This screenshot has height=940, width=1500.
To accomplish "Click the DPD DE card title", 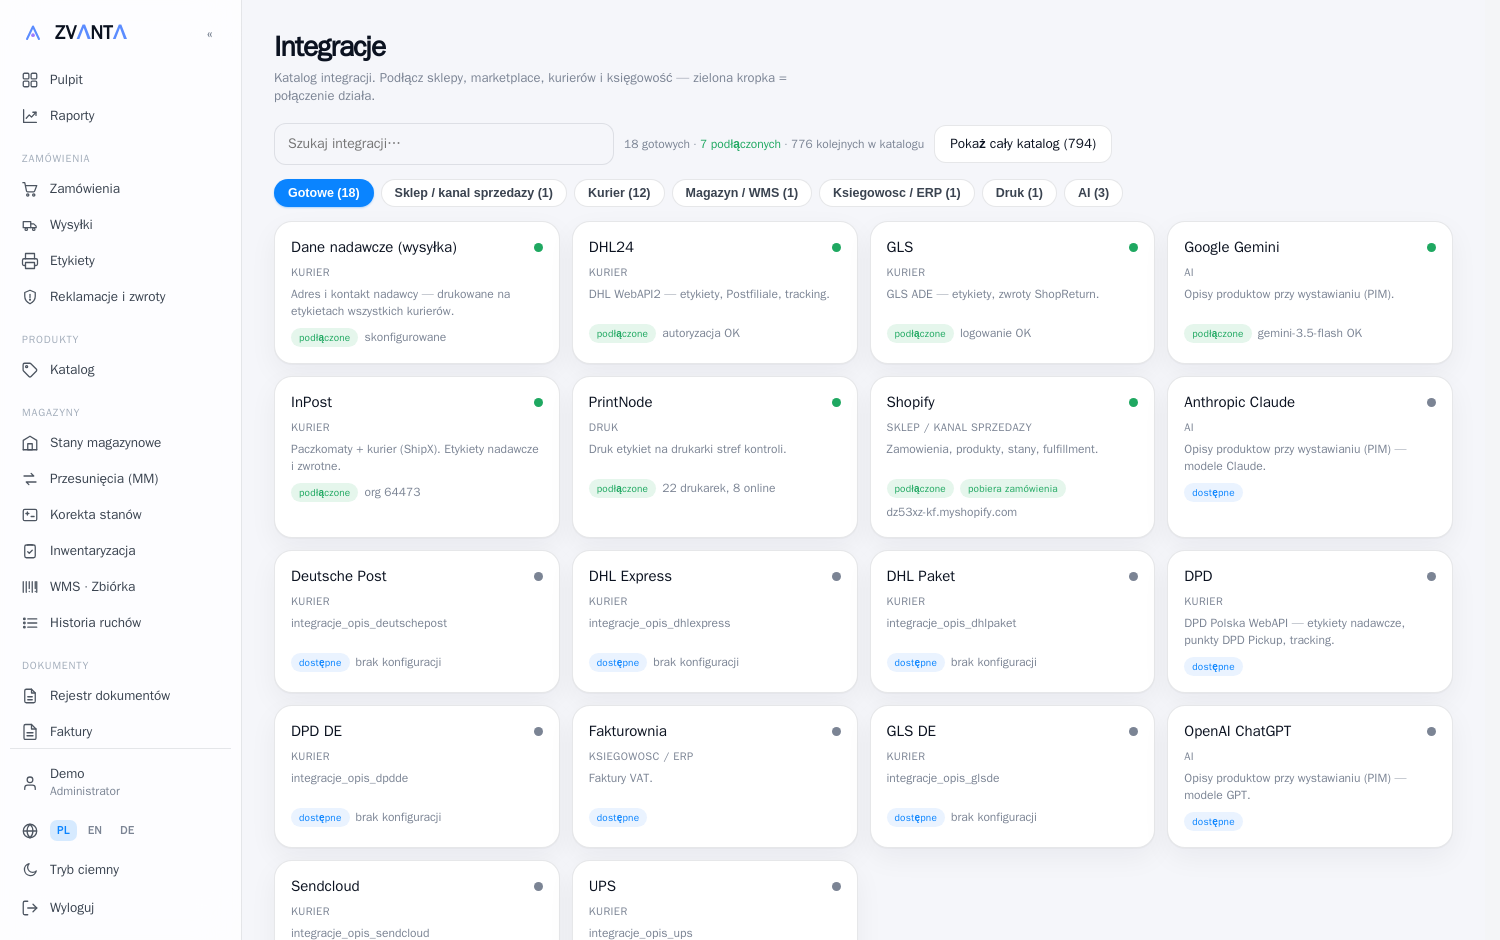I will click(x=317, y=731).
